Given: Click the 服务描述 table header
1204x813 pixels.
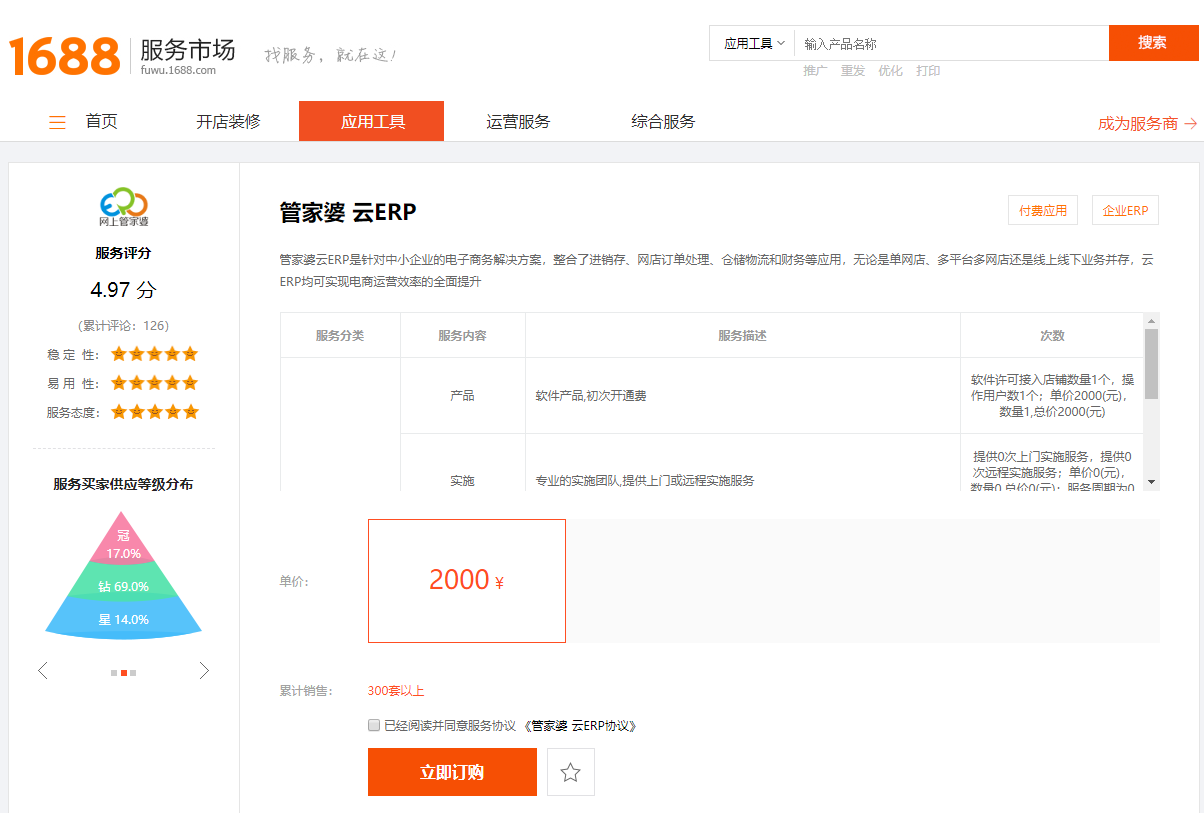Looking at the screenshot, I should 743,336.
